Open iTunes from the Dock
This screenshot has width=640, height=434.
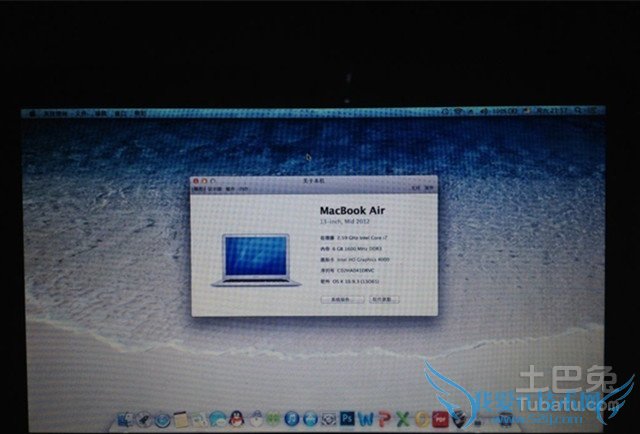(291, 419)
